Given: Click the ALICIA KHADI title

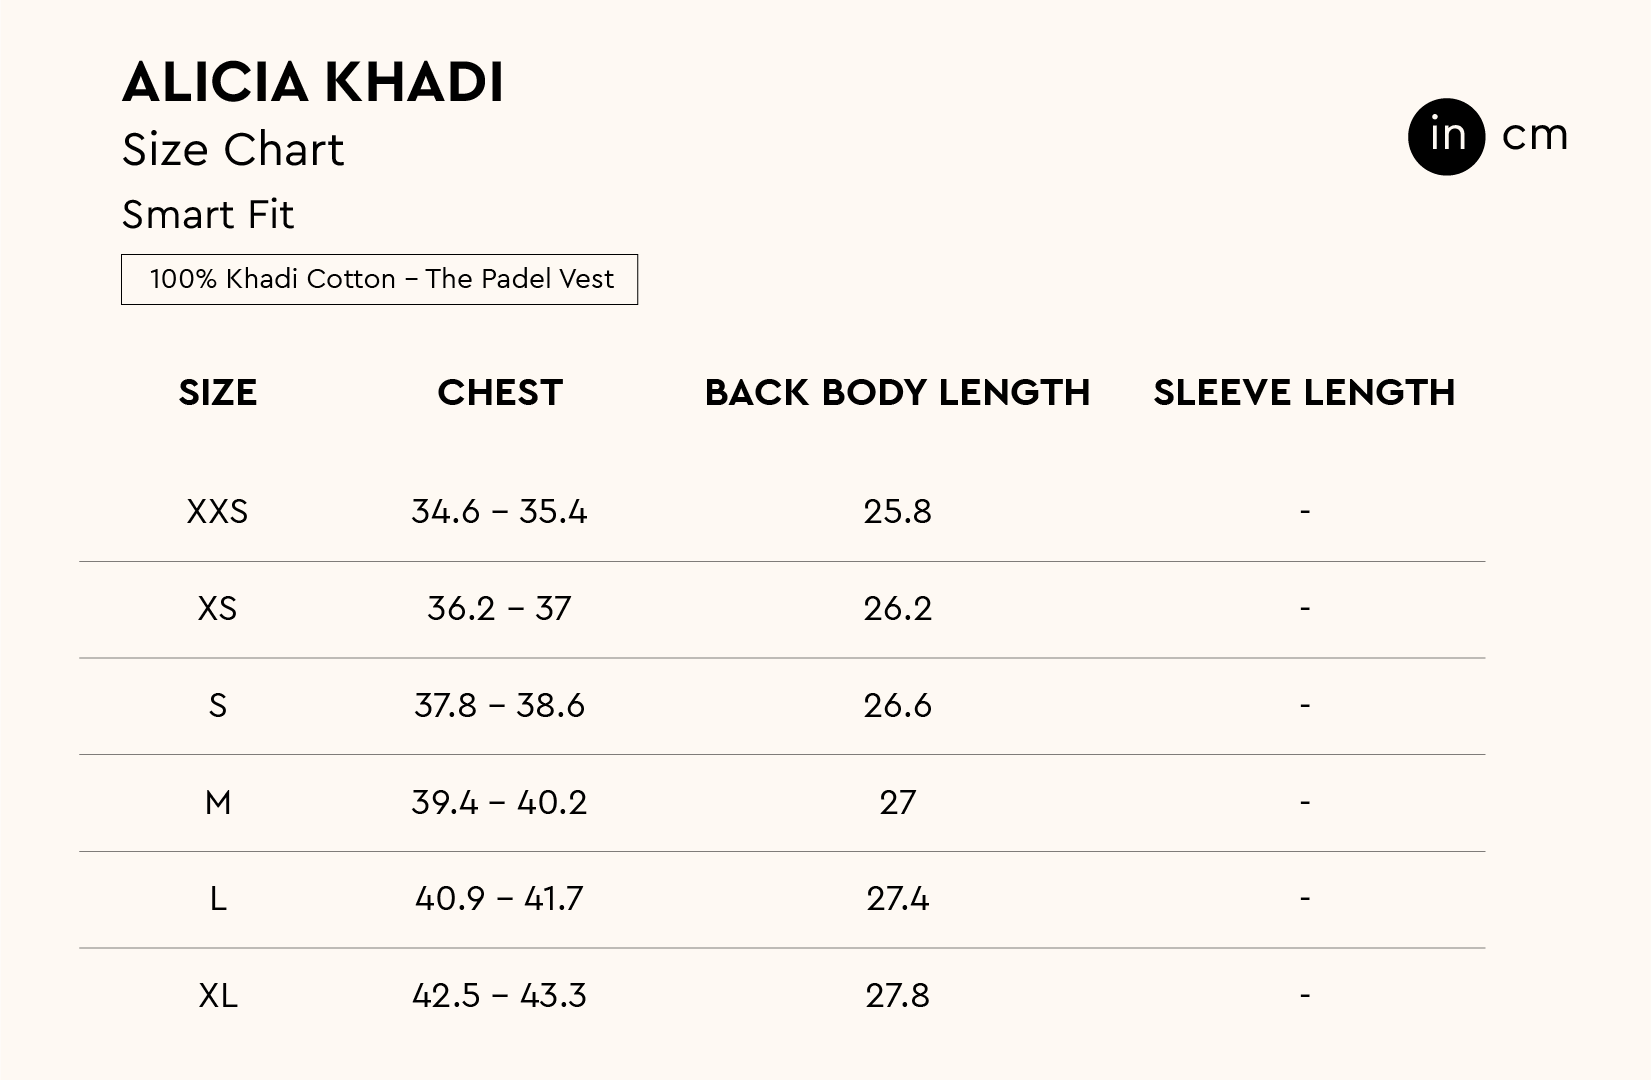Looking at the screenshot, I should pos(313,82).
